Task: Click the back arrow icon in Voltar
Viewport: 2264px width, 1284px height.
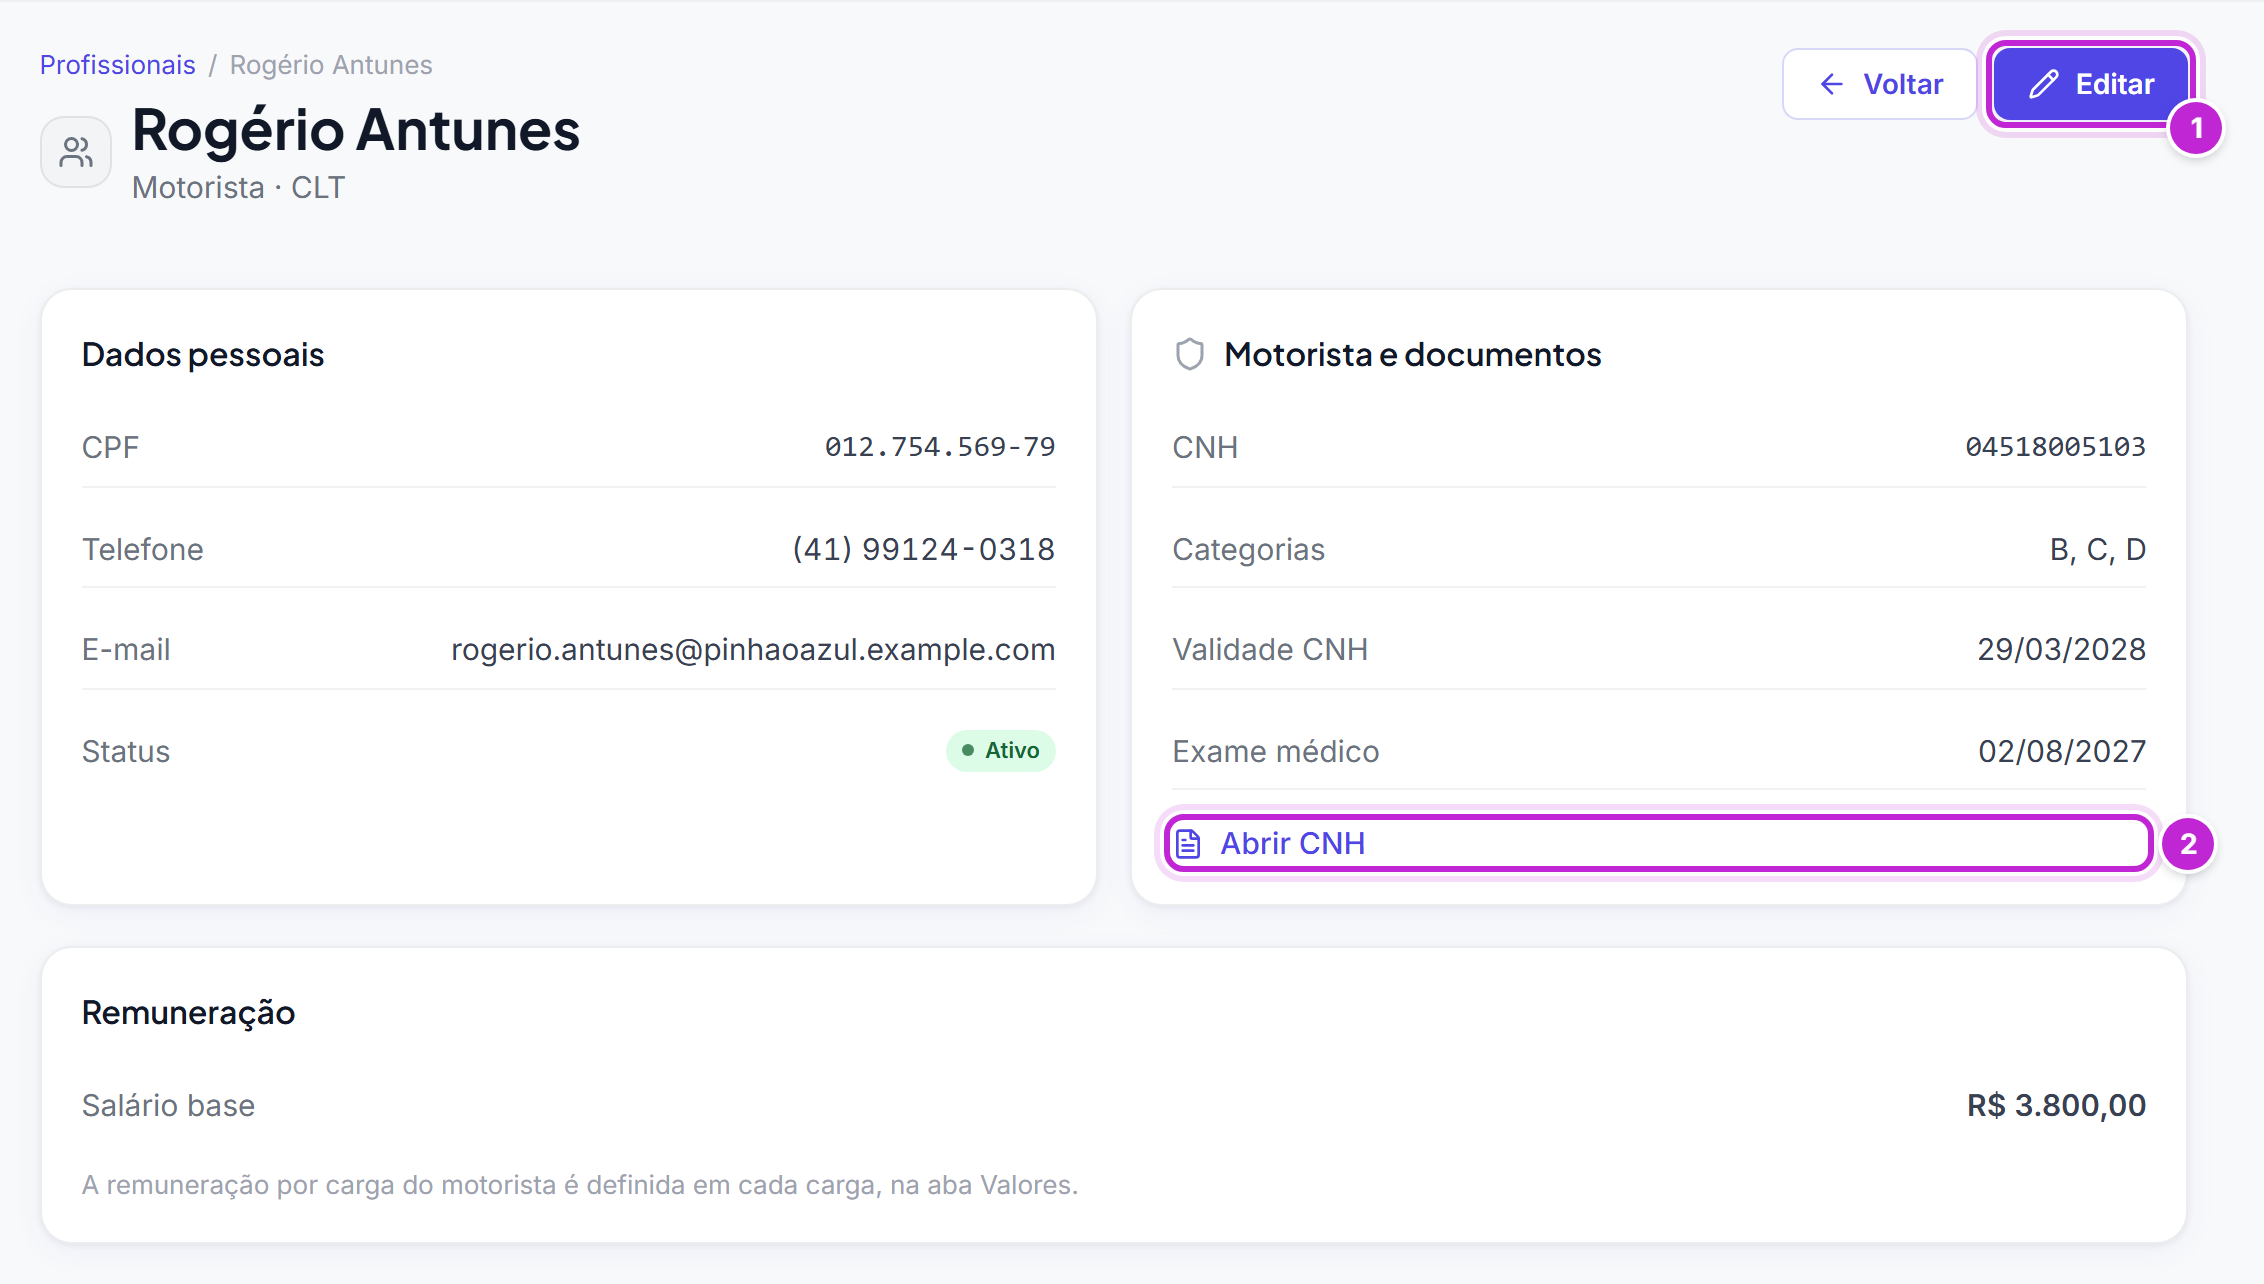Action: point(1832,84)
